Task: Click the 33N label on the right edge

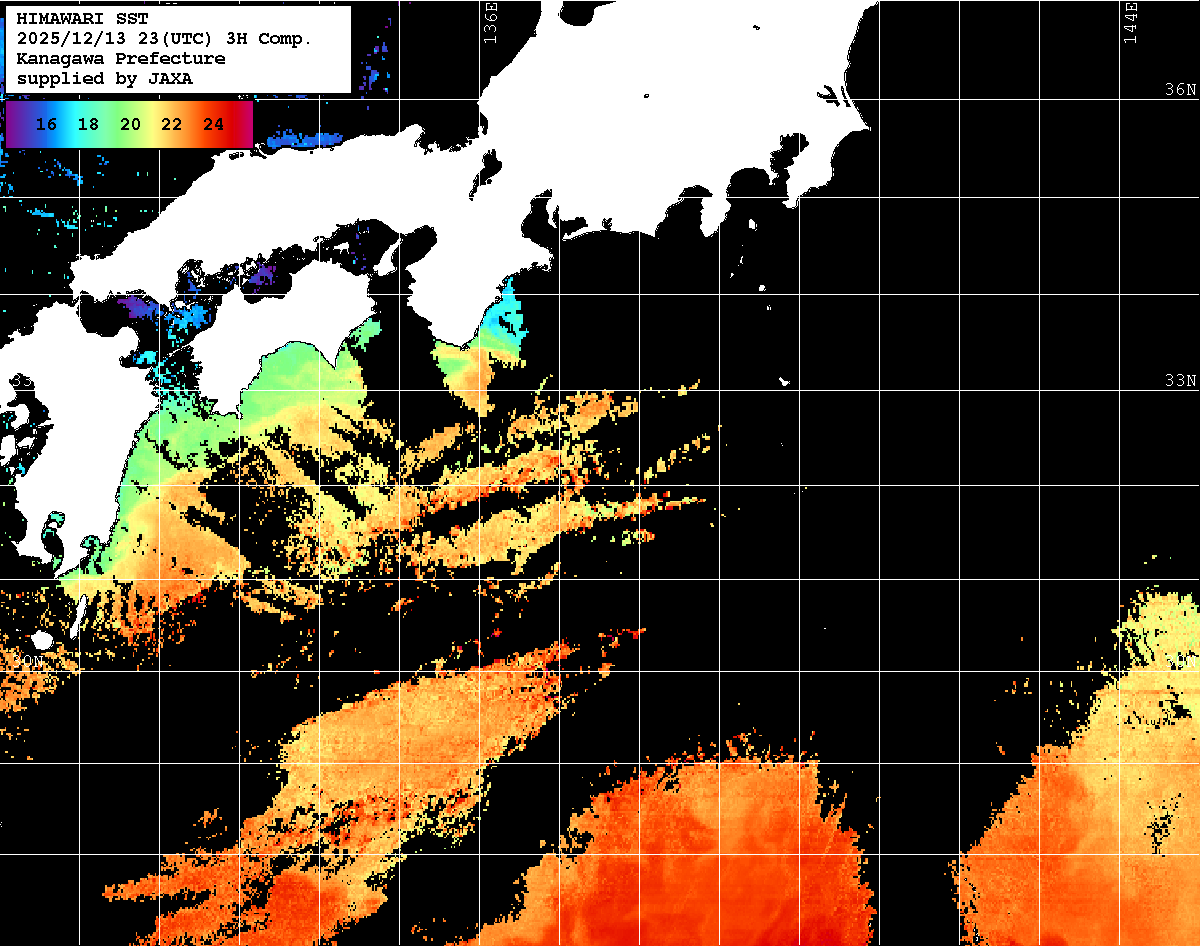Action: [x=1180, y=381]
